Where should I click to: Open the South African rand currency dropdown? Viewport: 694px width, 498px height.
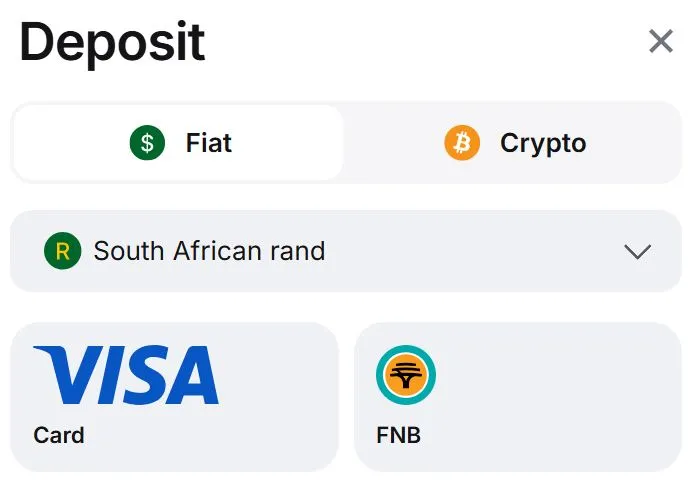(345, 251)
